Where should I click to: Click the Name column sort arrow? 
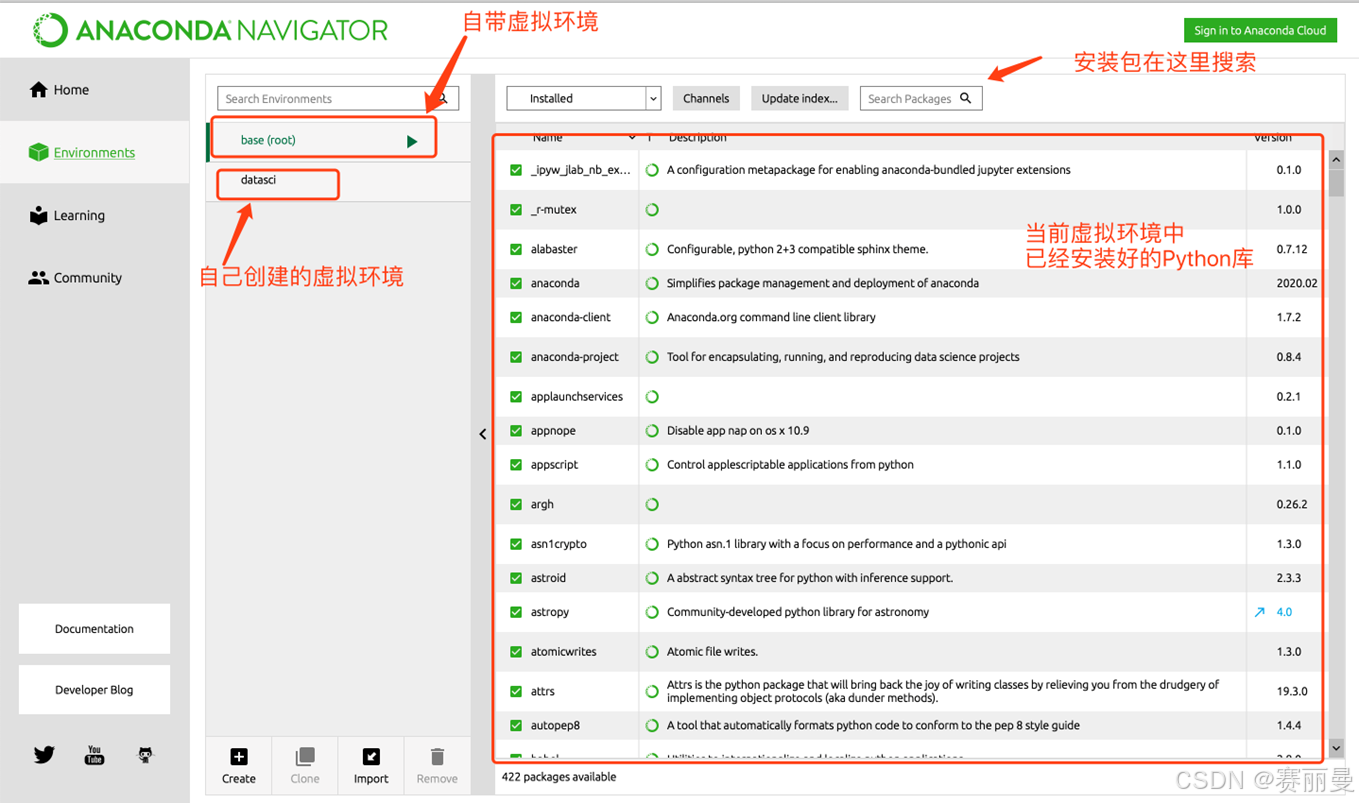coord(632,137)
